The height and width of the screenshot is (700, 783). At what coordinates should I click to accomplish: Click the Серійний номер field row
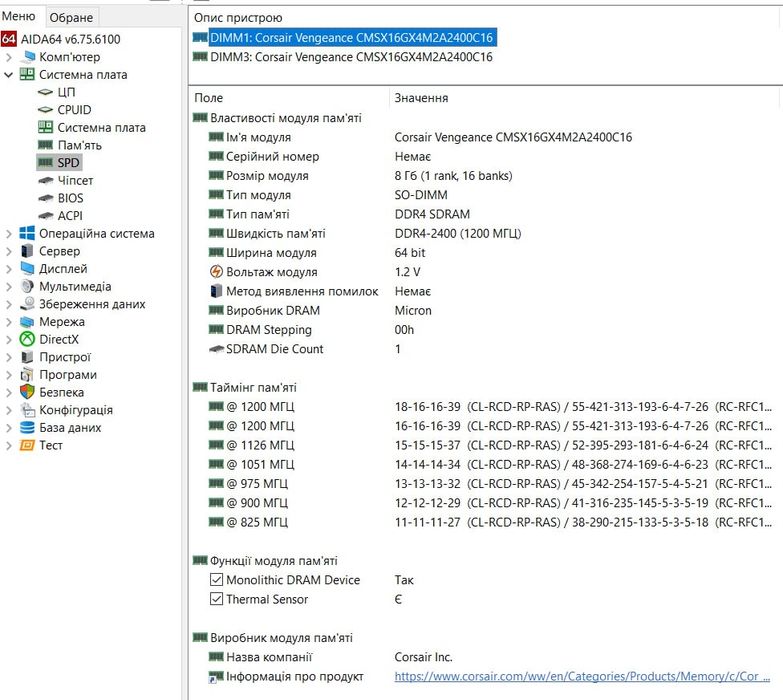[x=484, y=156]
